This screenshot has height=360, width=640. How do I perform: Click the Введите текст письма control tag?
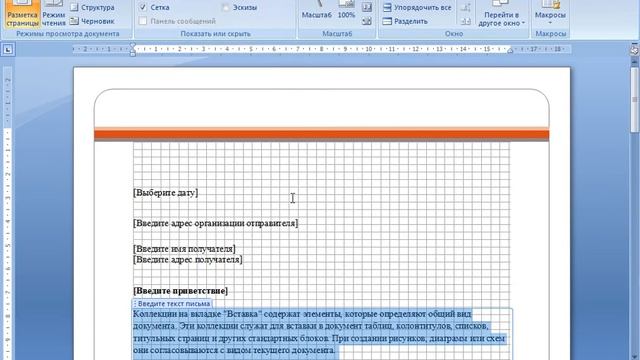tap(172, 304)
